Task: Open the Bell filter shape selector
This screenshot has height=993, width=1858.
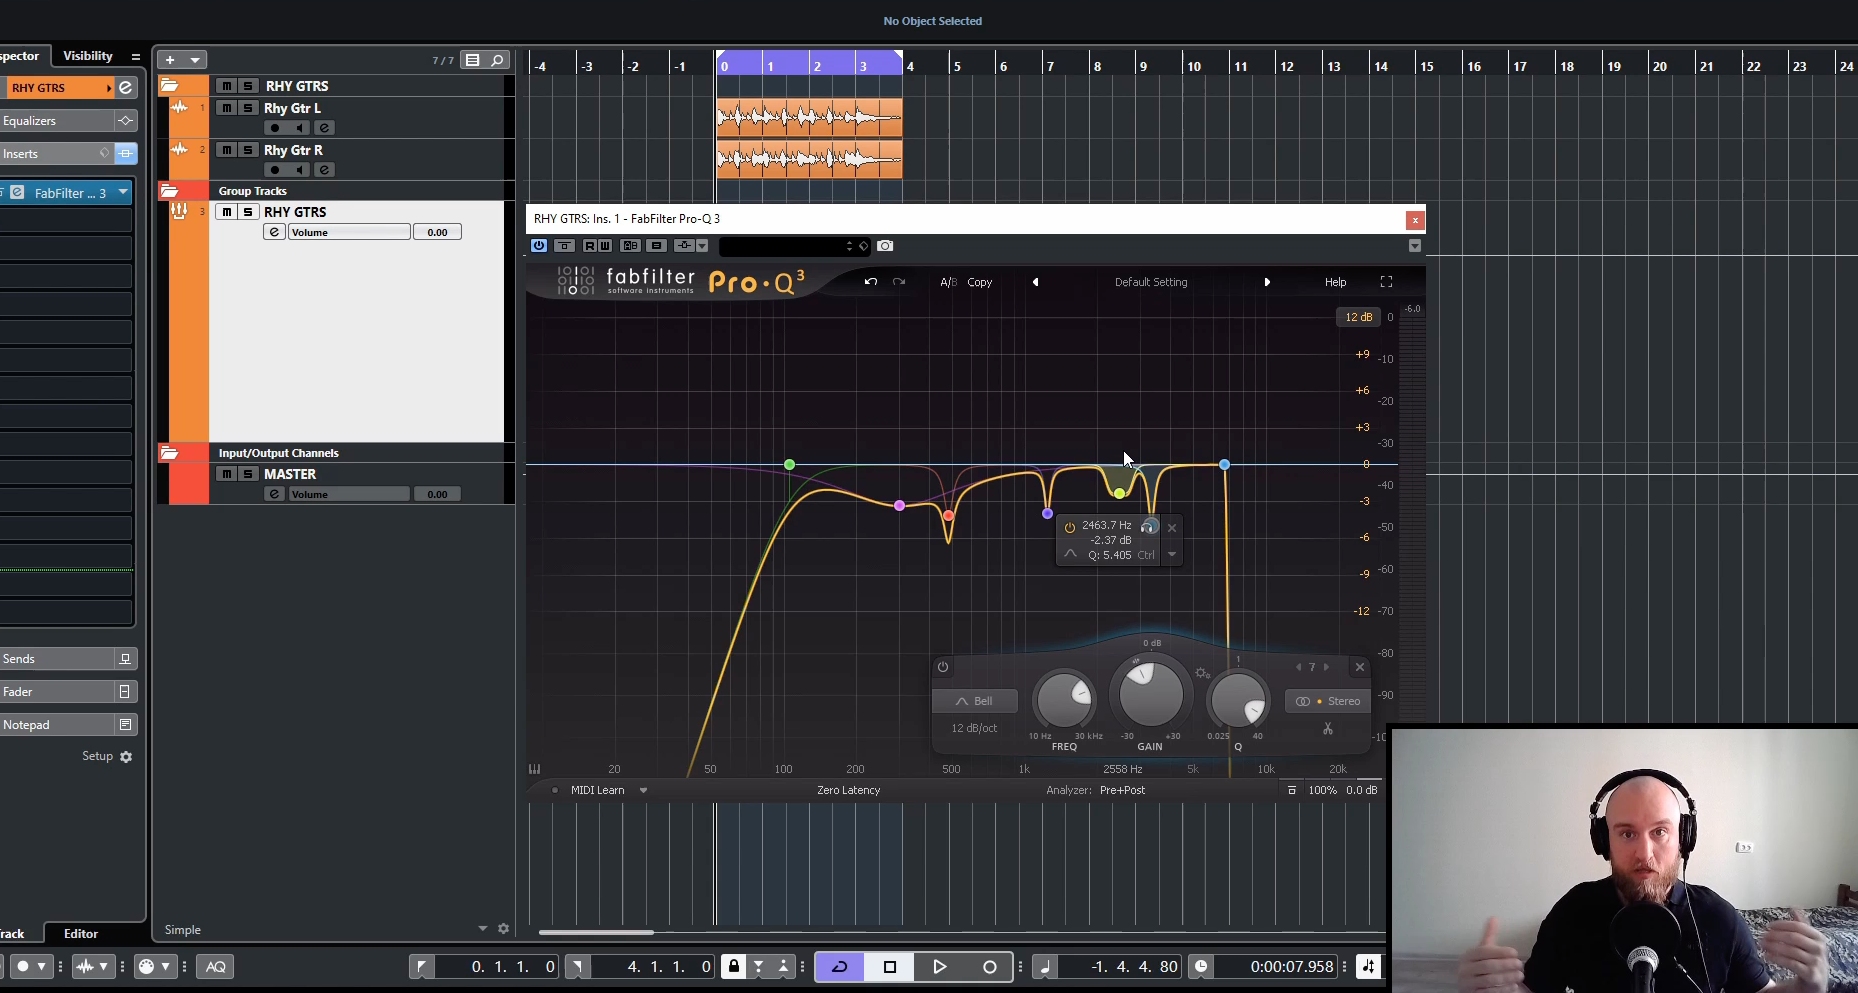Action: click(x=975, y=701)
